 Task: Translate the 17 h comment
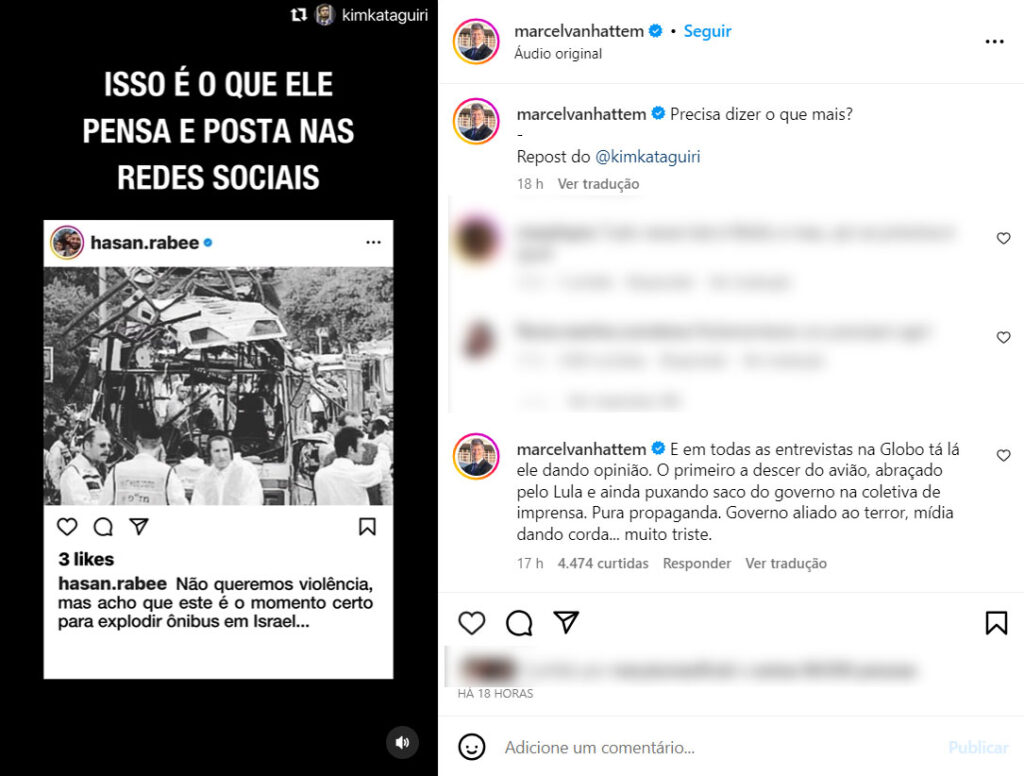[786, 563]
